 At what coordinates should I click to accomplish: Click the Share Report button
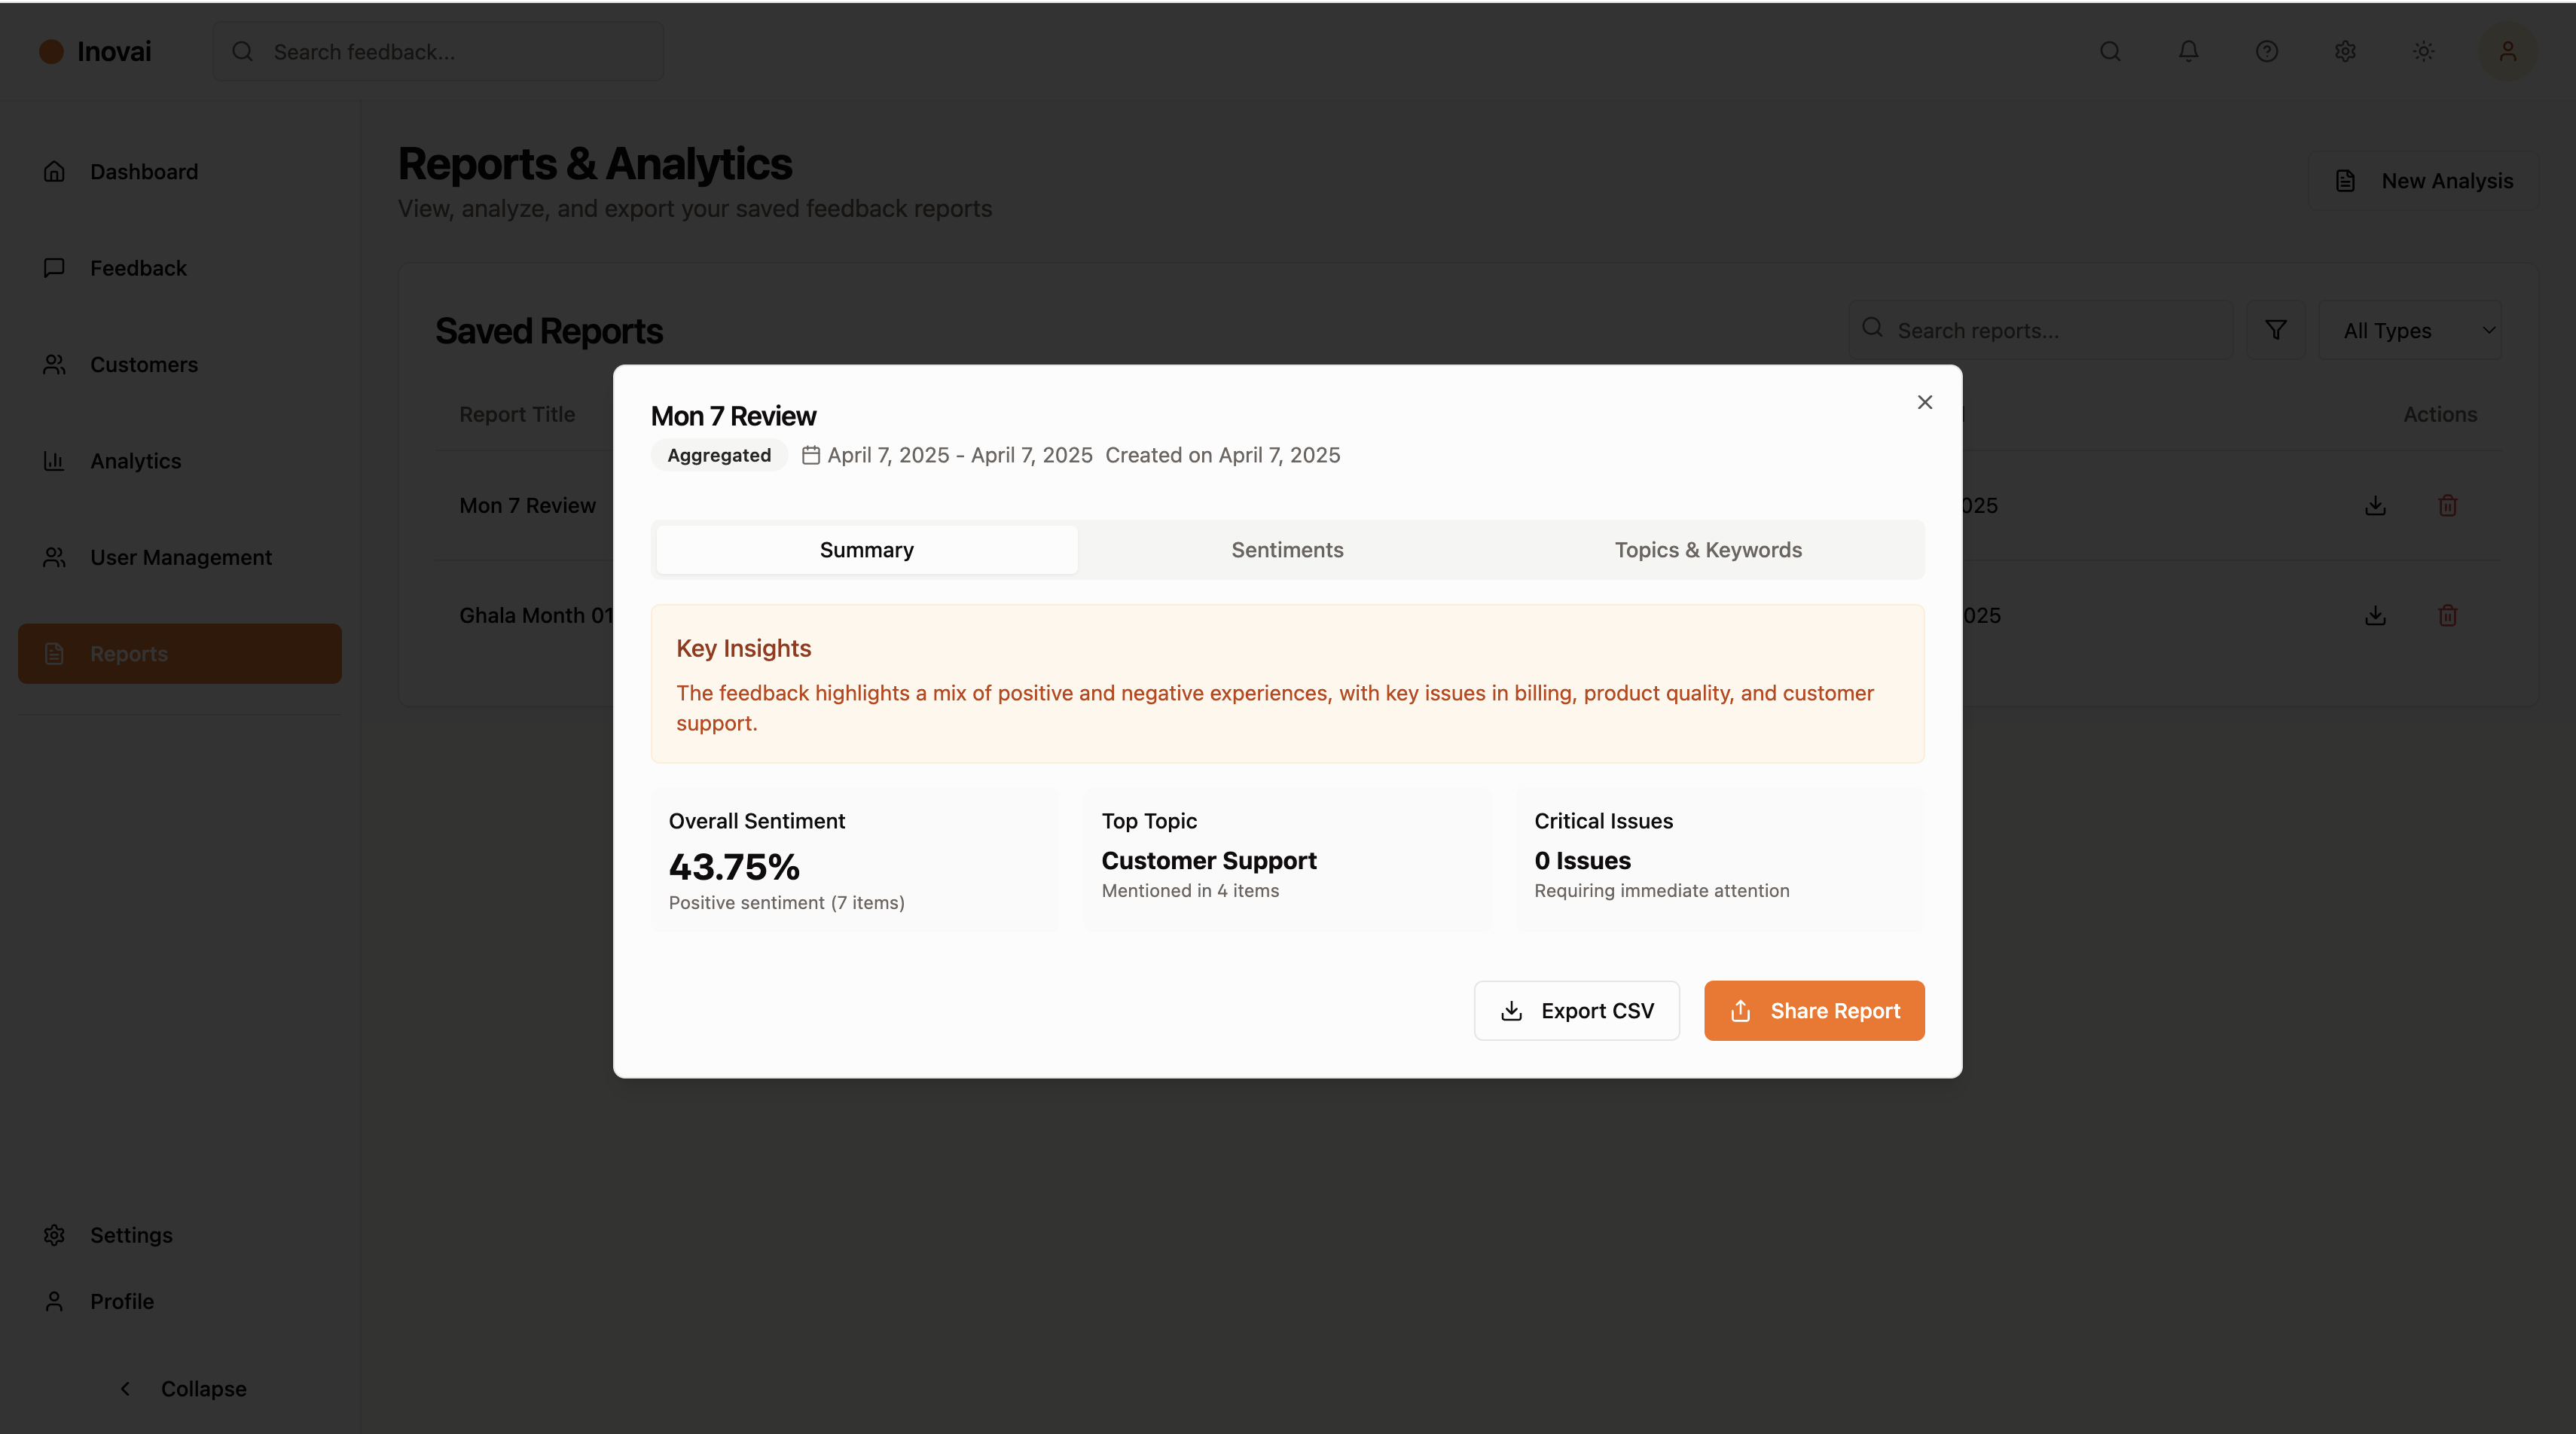click(x=1813, y=1010)
